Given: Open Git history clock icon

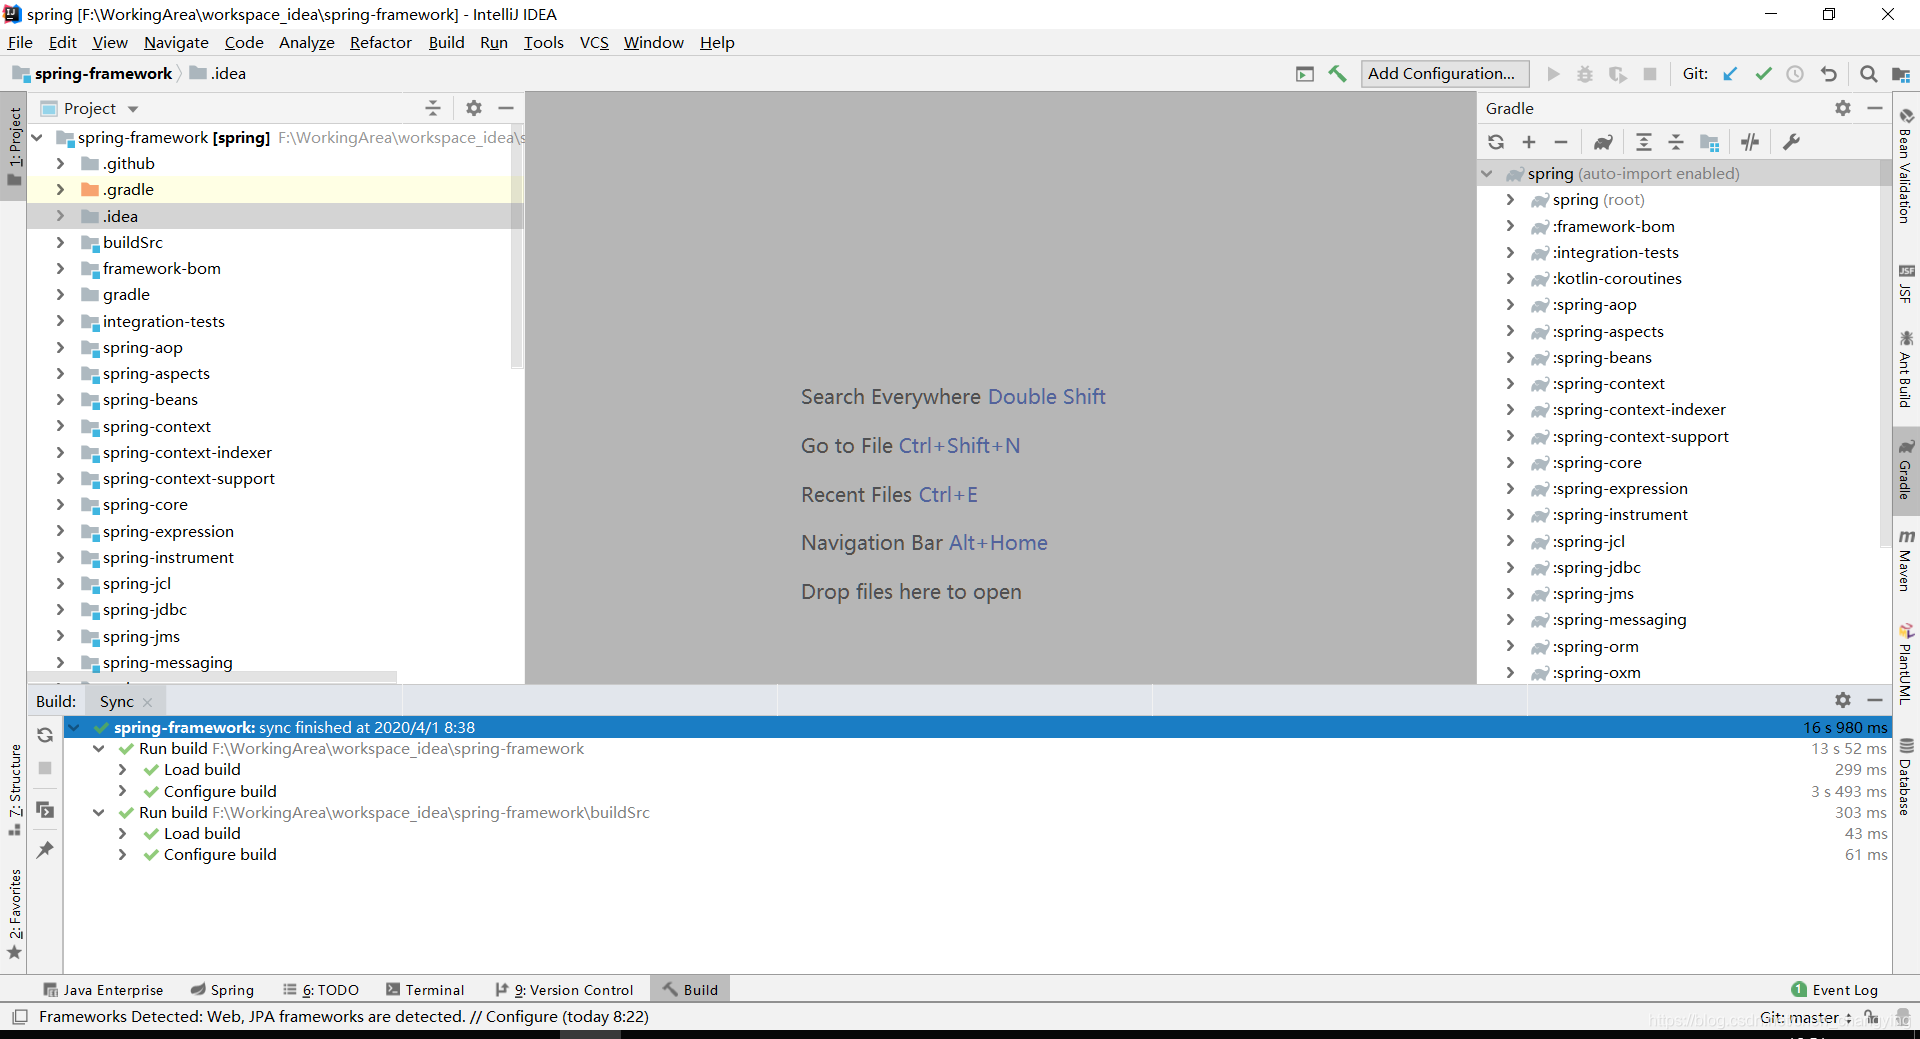Looking at the screenshot, I should (x=1795, y=74).
